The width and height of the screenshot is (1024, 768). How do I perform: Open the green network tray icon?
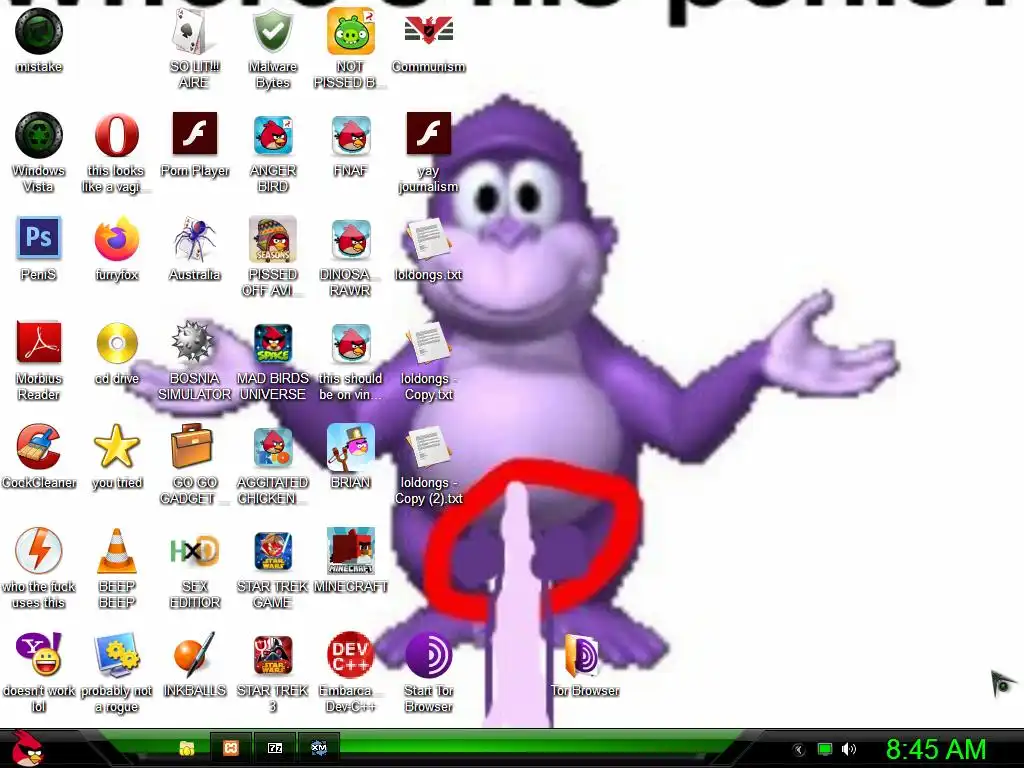[825, 750]
